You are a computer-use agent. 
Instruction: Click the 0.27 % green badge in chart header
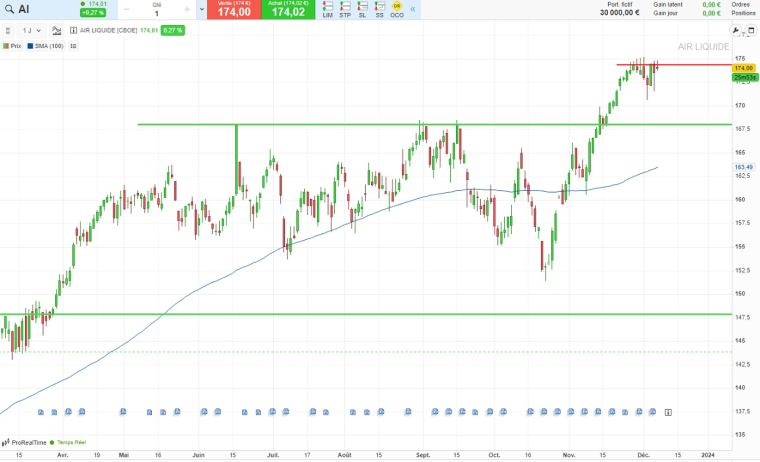click(173, 31)
